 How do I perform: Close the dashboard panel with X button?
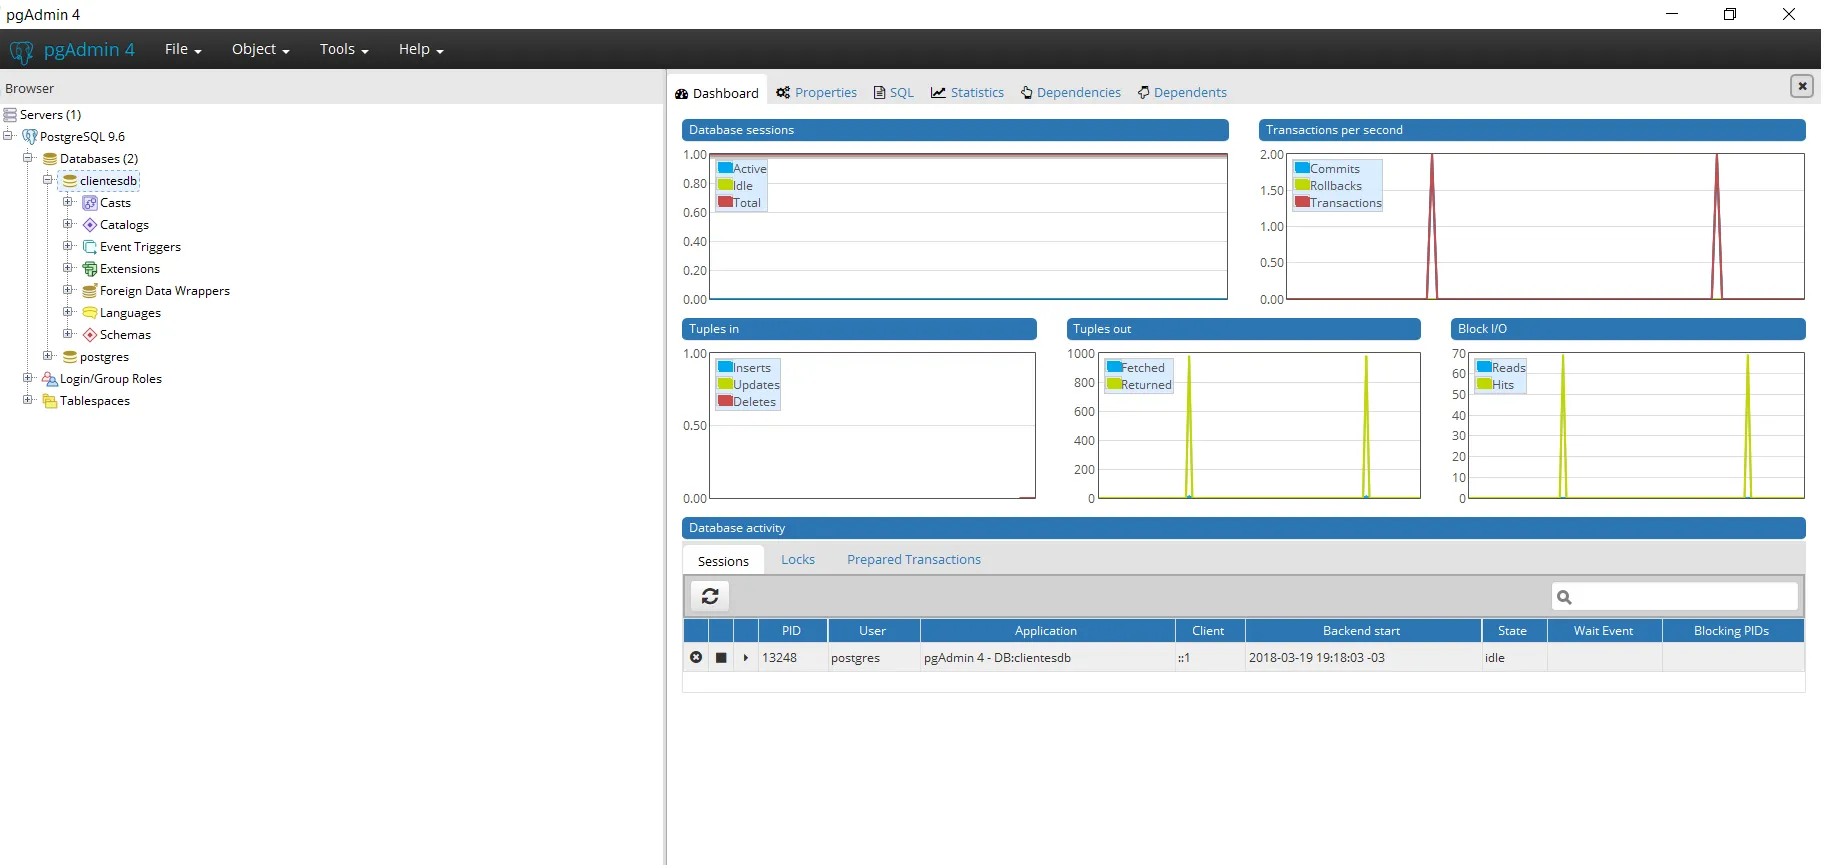pos(1801,86)
